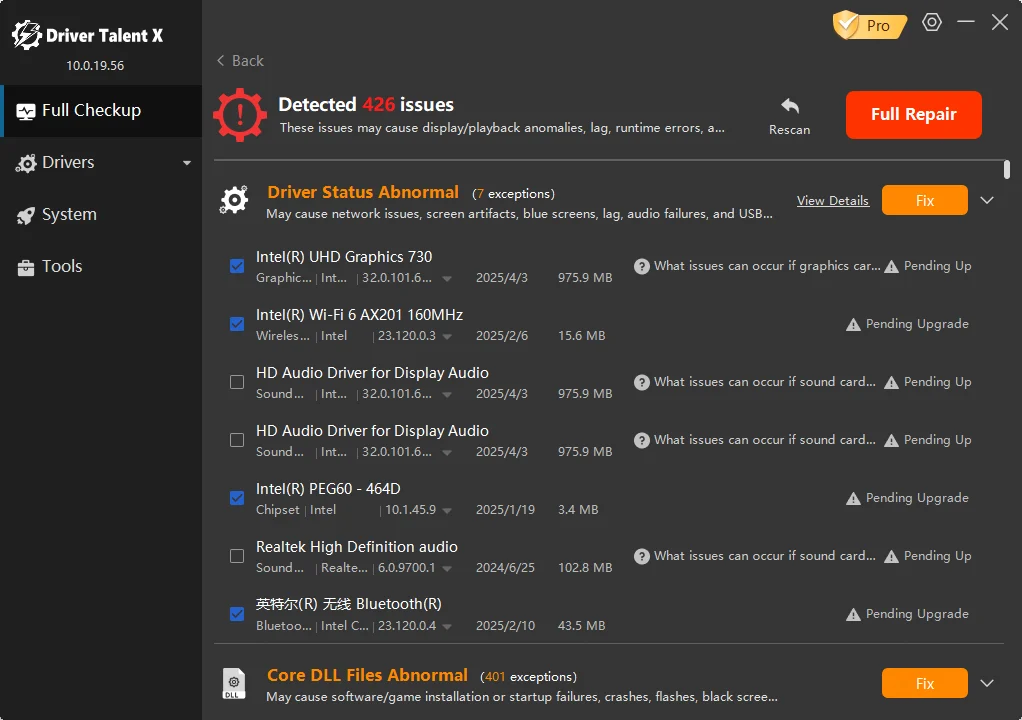Click Pending Upgrade status for Wi-Fi AX201
The height and width of the screenshot is (720, 1022).
tap(917, 324)
